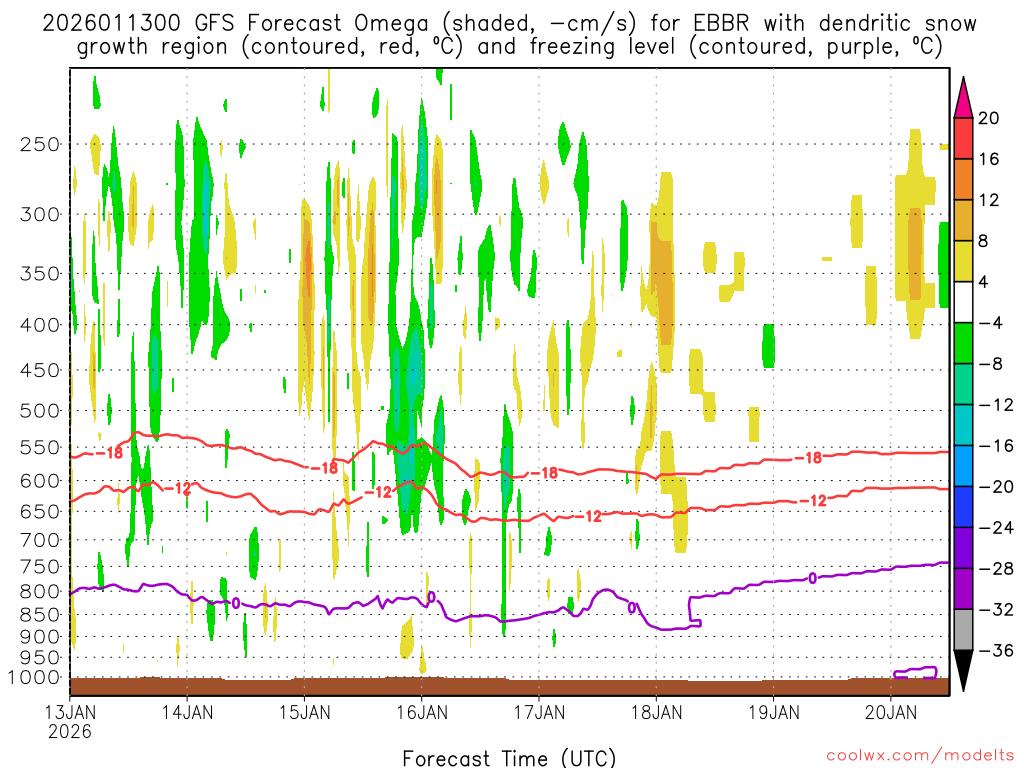The height and width of the screenshot is (768, 1024).
Task: Click the title line starting growth region
Action: click(x=509, y=47)
